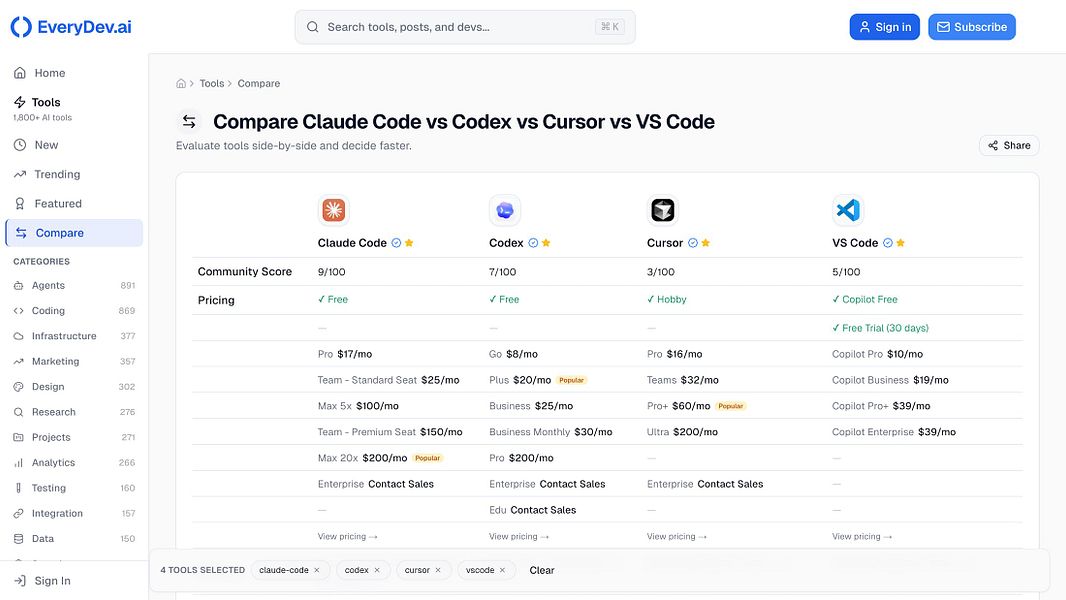Click the Subscribe button
Image resolution: width=1066 pixels, height=600 pixels.
click(972, 27)
